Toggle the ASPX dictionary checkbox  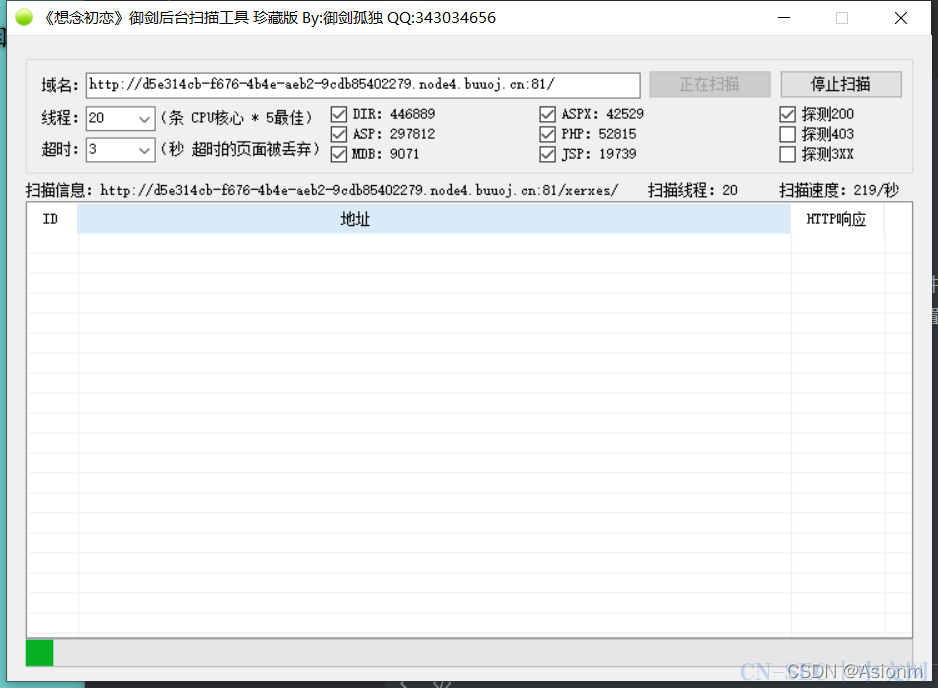pyautogui.click(x=547, y=114)
